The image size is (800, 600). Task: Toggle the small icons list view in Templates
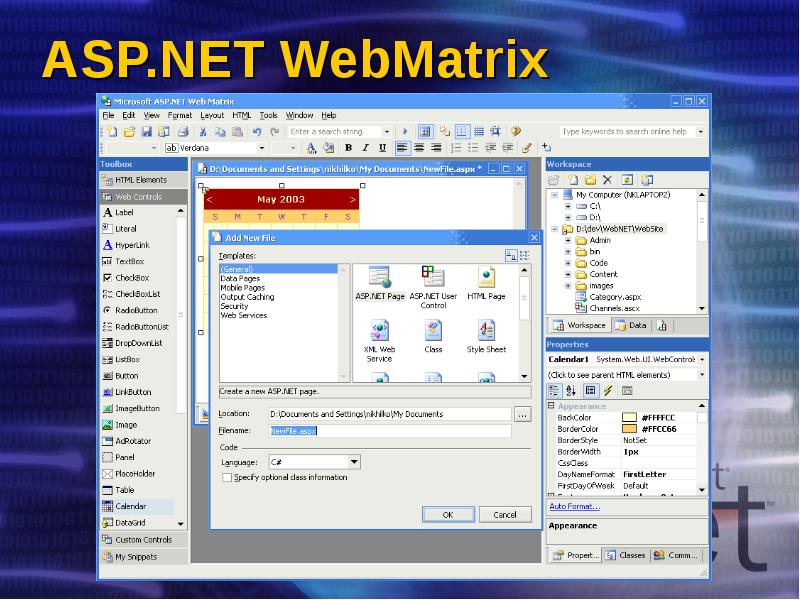pos(524,256)
